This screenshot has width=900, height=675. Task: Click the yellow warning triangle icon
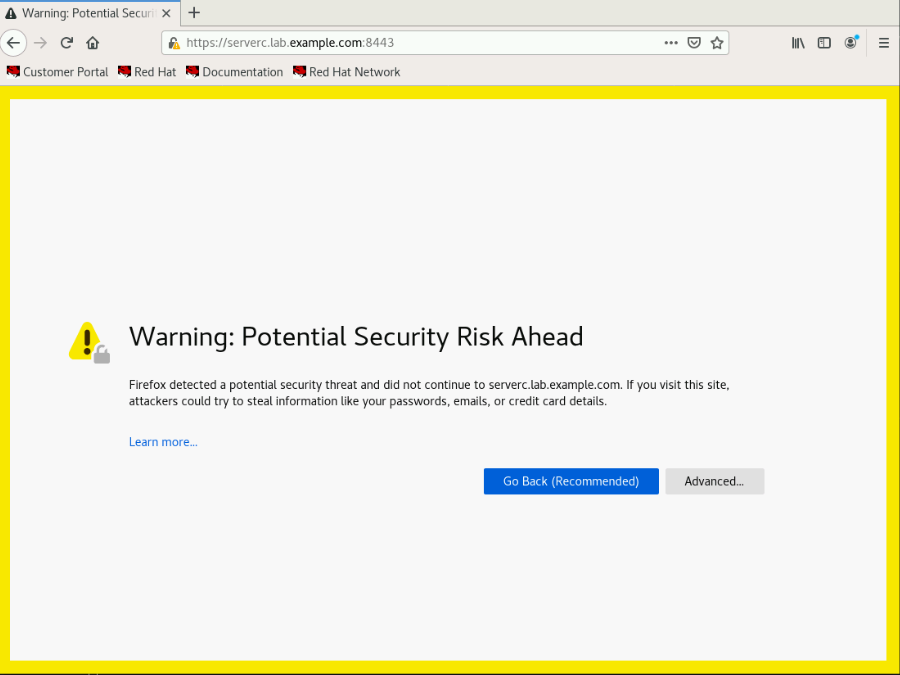(x=89, y=343)
